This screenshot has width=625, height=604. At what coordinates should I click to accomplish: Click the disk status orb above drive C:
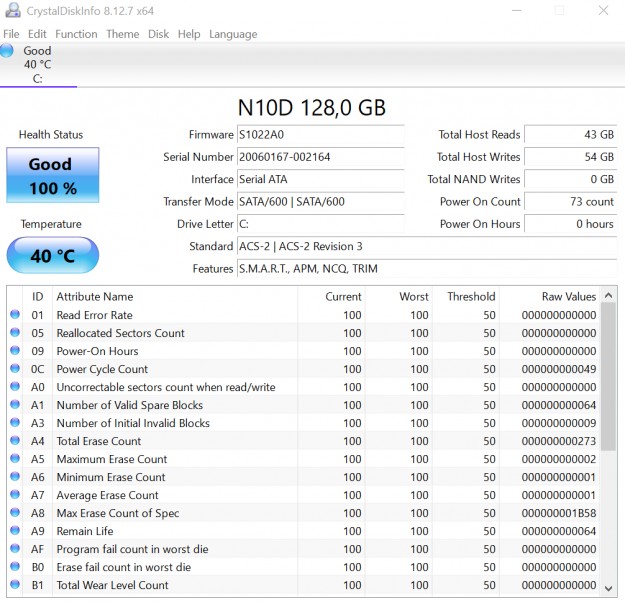coord(8,50)
